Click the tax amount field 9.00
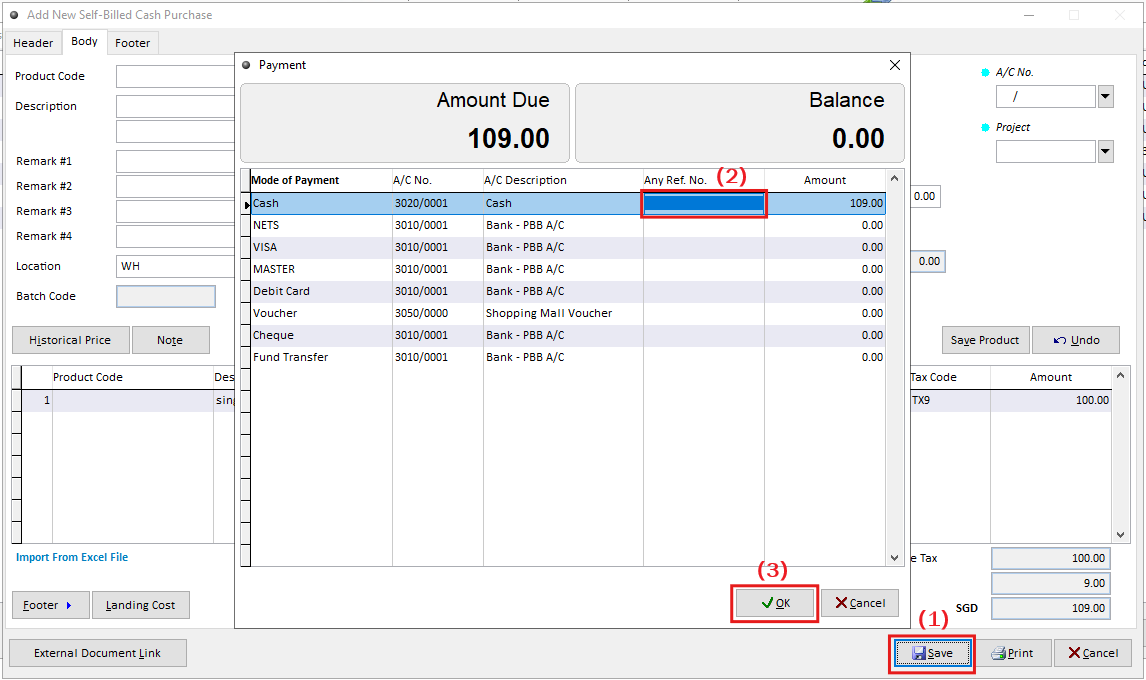Screen dimensions: 1146x680 coord(1050,583)
